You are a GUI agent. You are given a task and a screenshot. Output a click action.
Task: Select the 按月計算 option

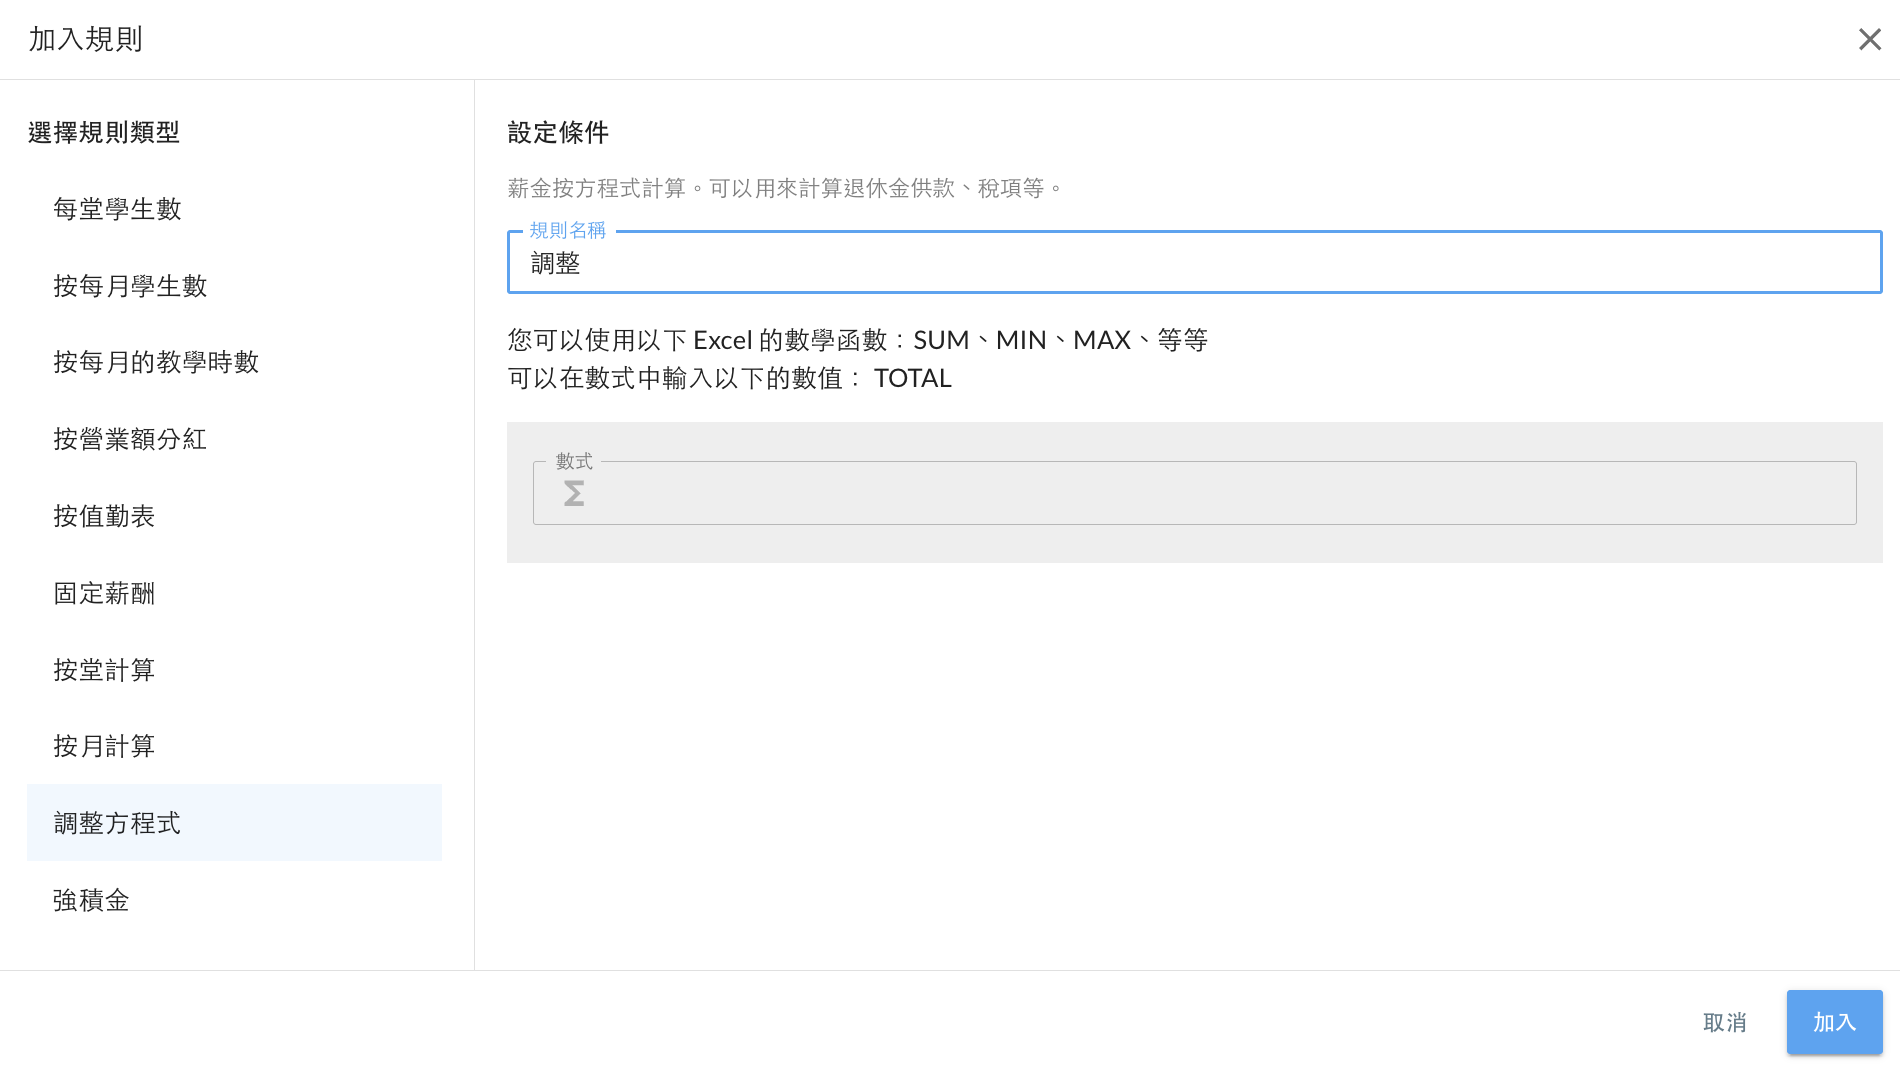(234, 746)
